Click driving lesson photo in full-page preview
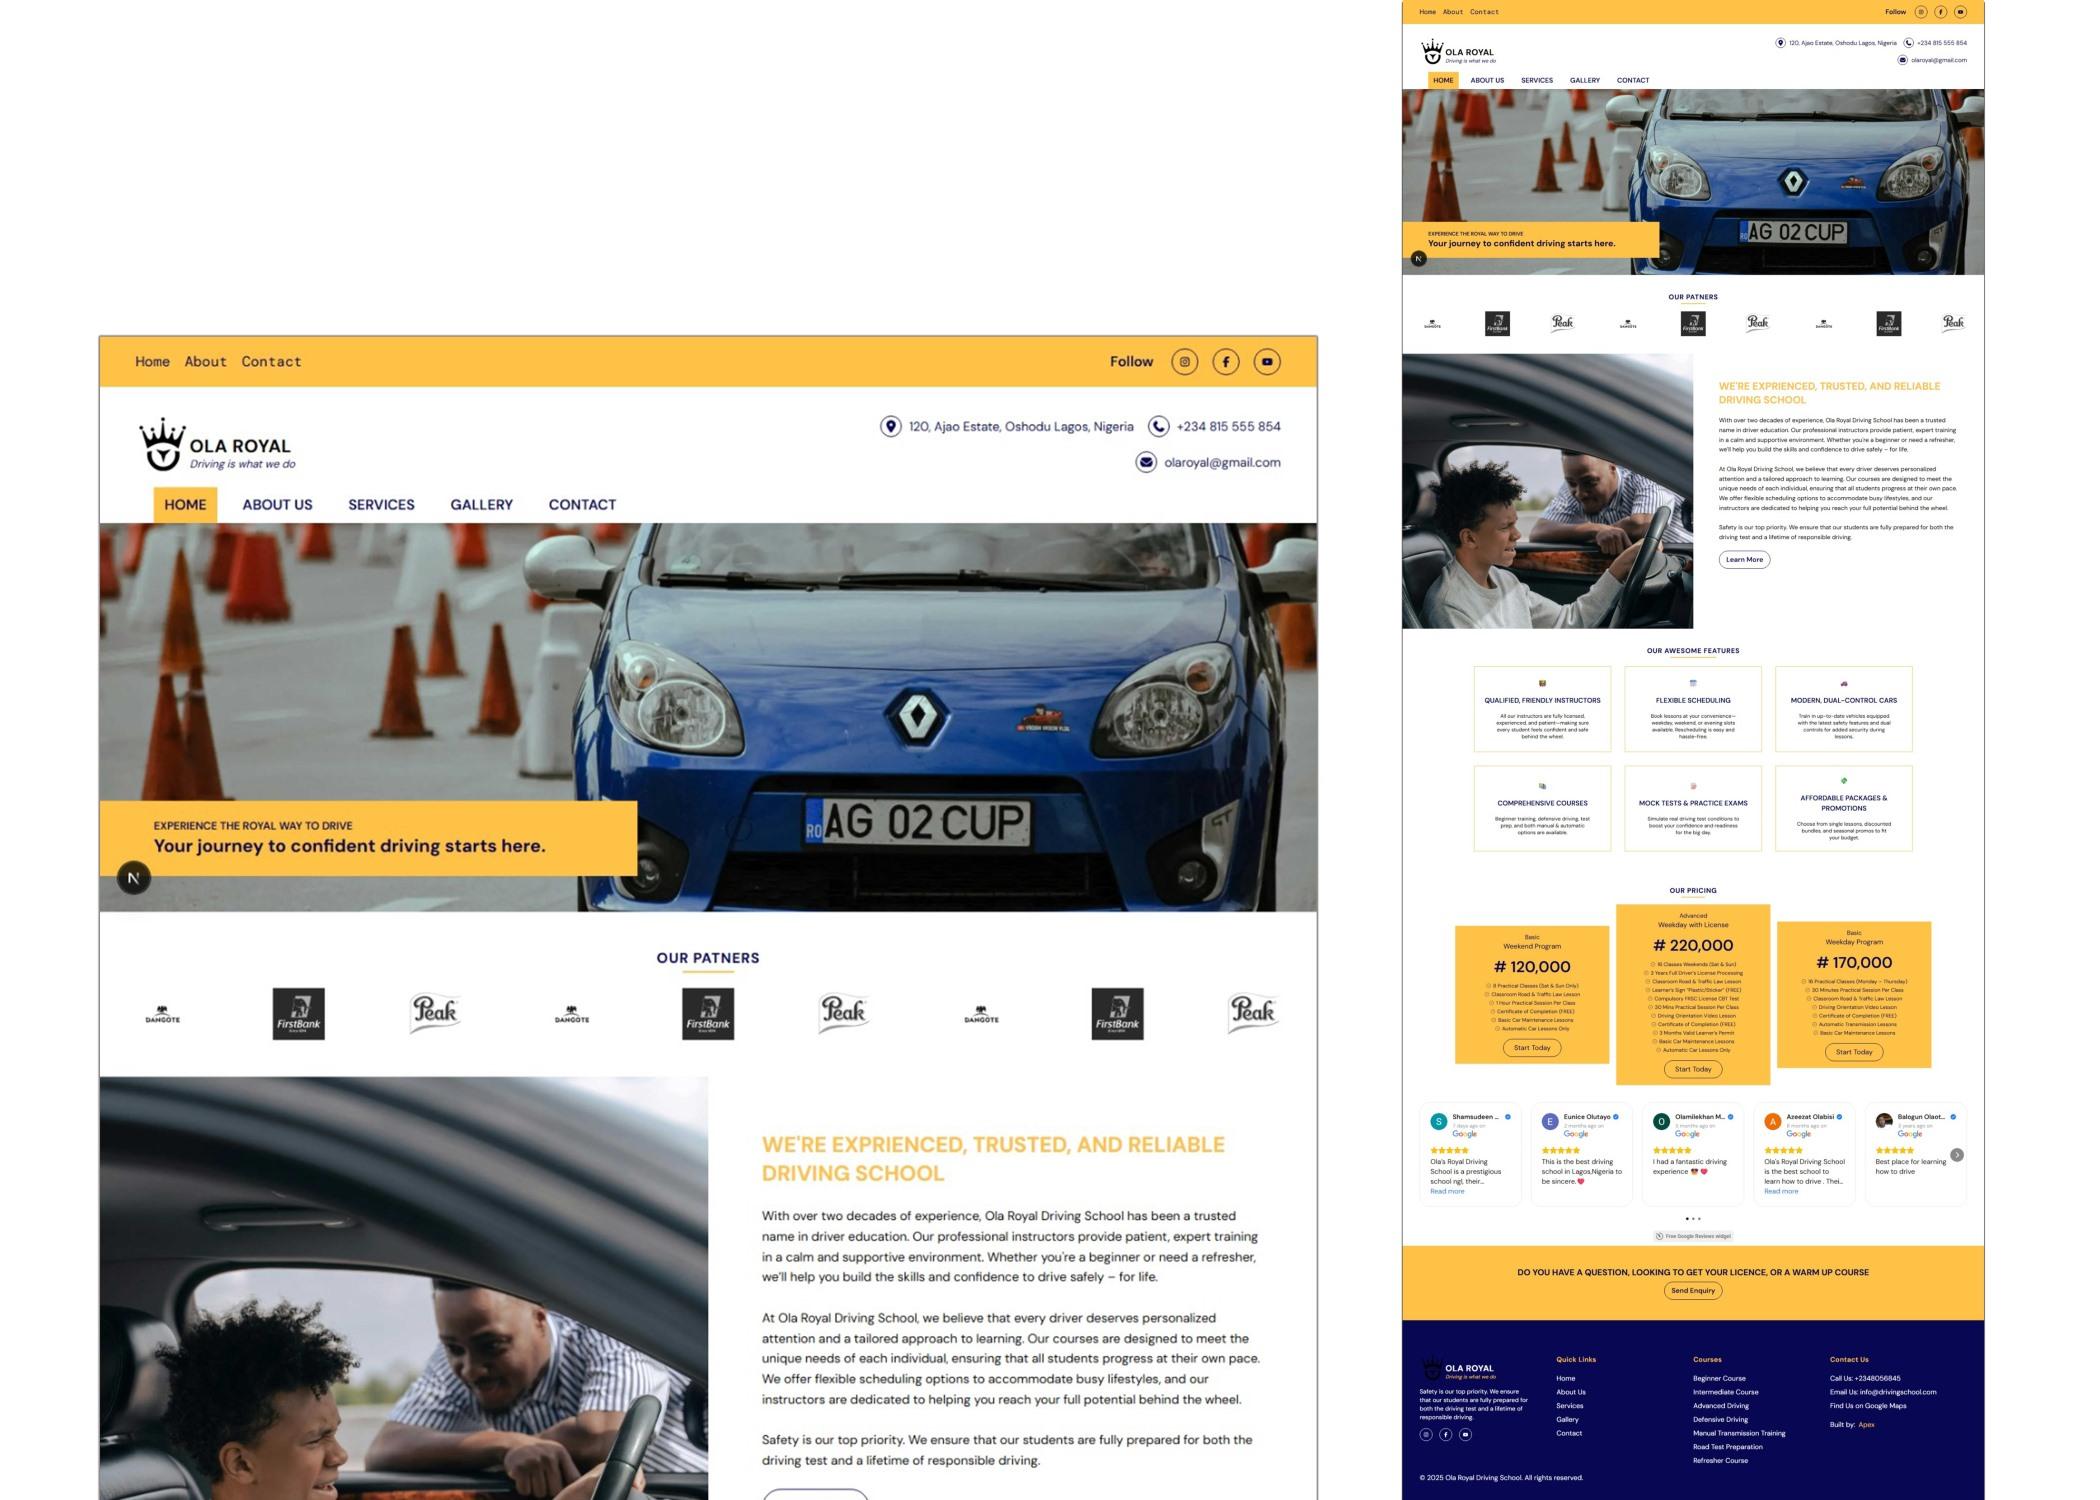Image resolution: width=2100 pixels, height=1500 pixels. coord(1547,491)
